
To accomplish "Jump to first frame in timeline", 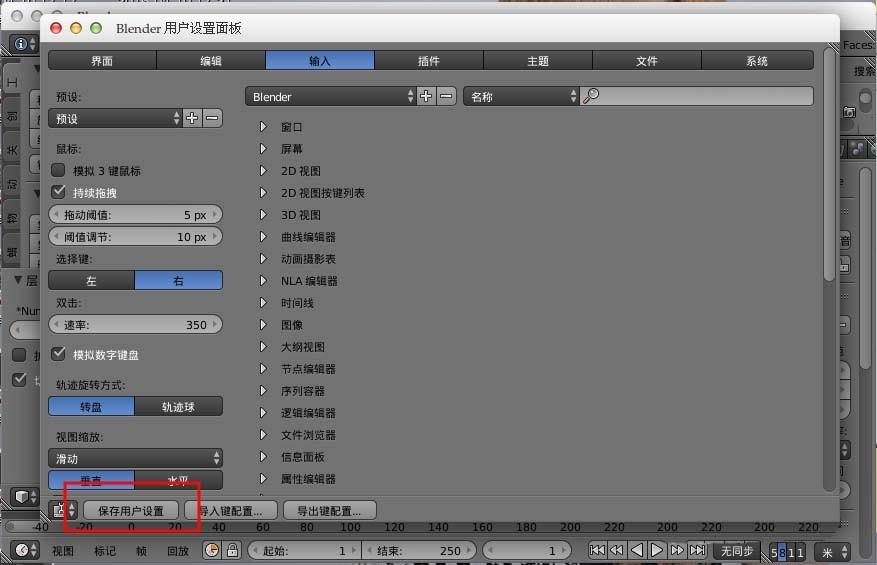I will tap(596, 550).
